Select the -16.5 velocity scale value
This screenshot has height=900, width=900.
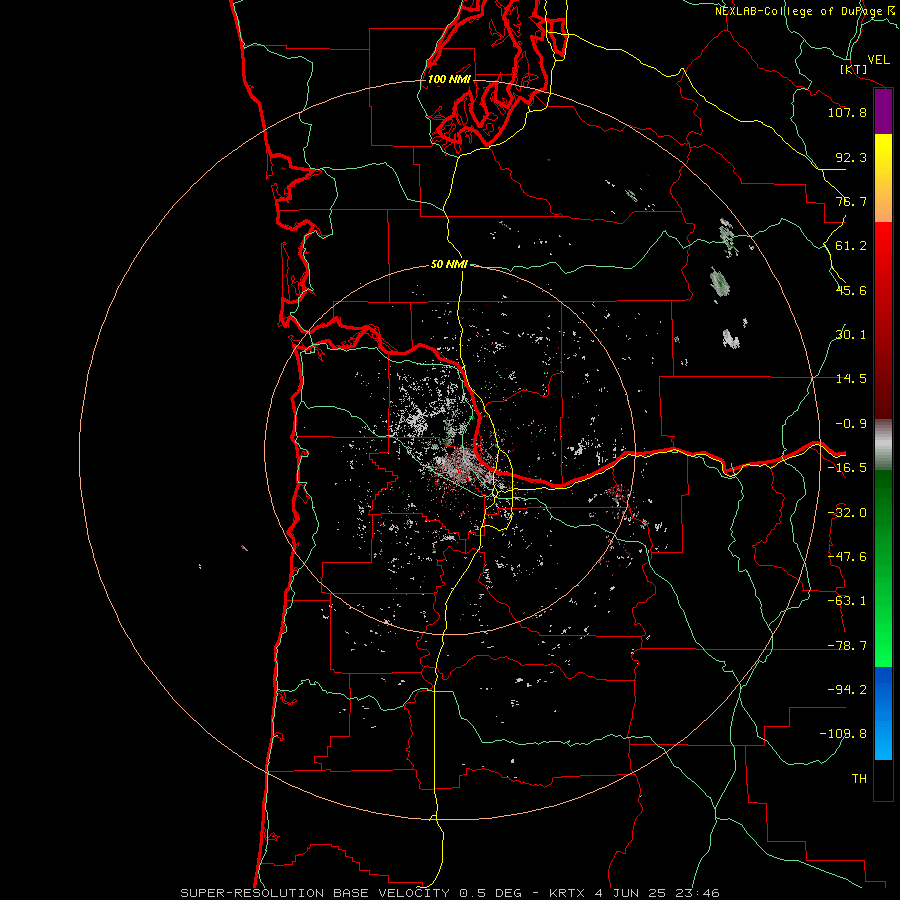tap(847, 468)
